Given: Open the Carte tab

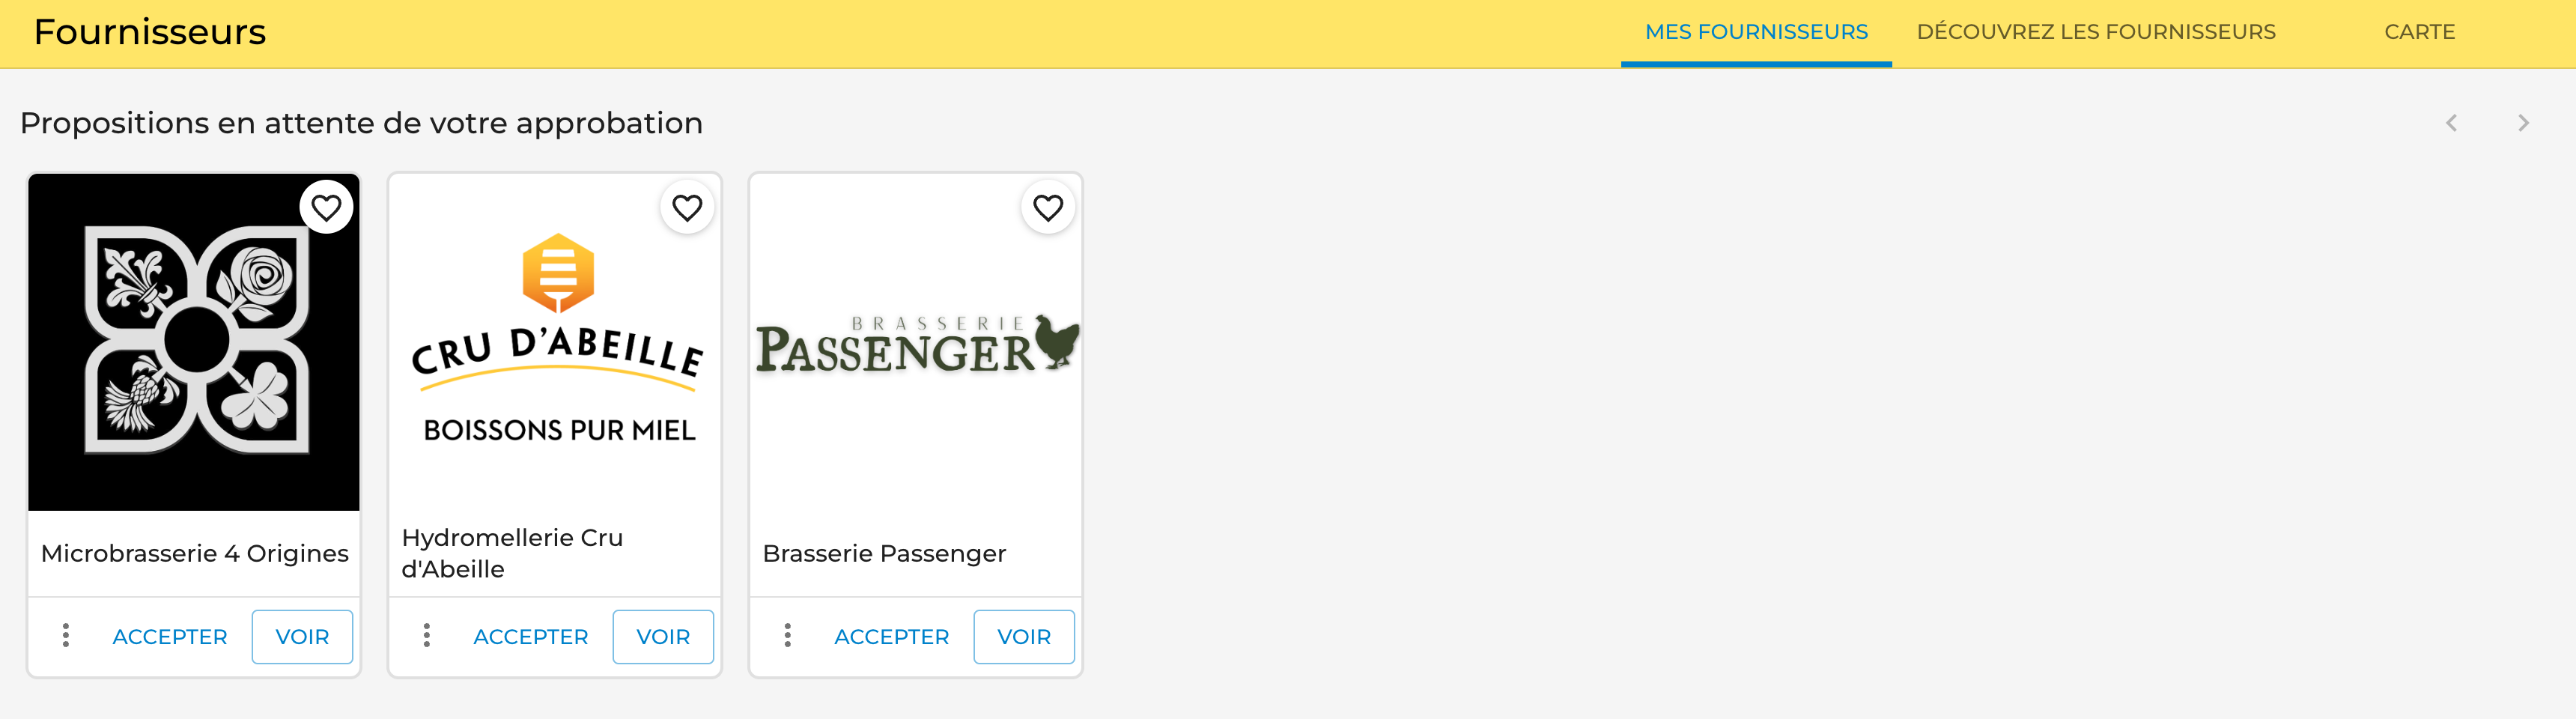Looking at the screenshot, I should pyautogui.click(x=2419, y=33).
